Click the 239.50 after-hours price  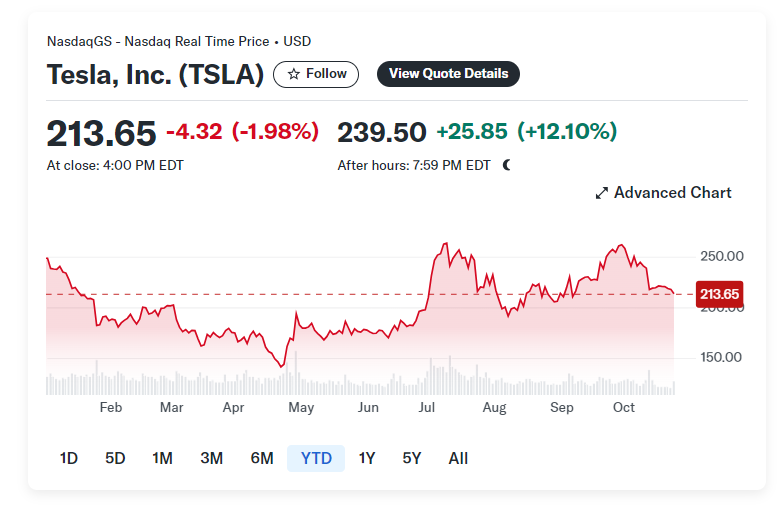point(382,133)
